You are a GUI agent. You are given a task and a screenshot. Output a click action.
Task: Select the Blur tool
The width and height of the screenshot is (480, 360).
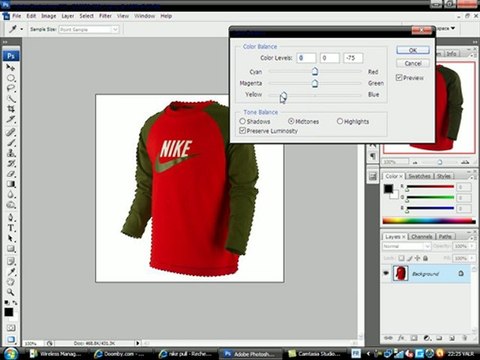coord(10,195)
